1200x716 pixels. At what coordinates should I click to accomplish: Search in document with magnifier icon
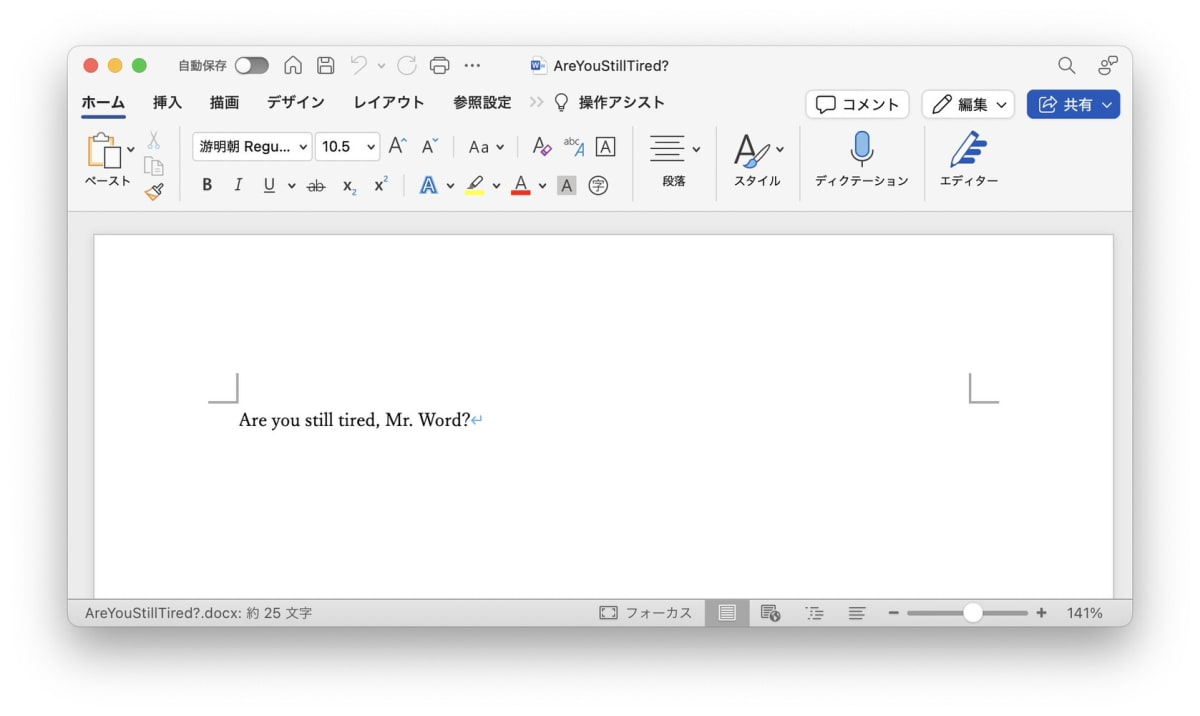1067,65
